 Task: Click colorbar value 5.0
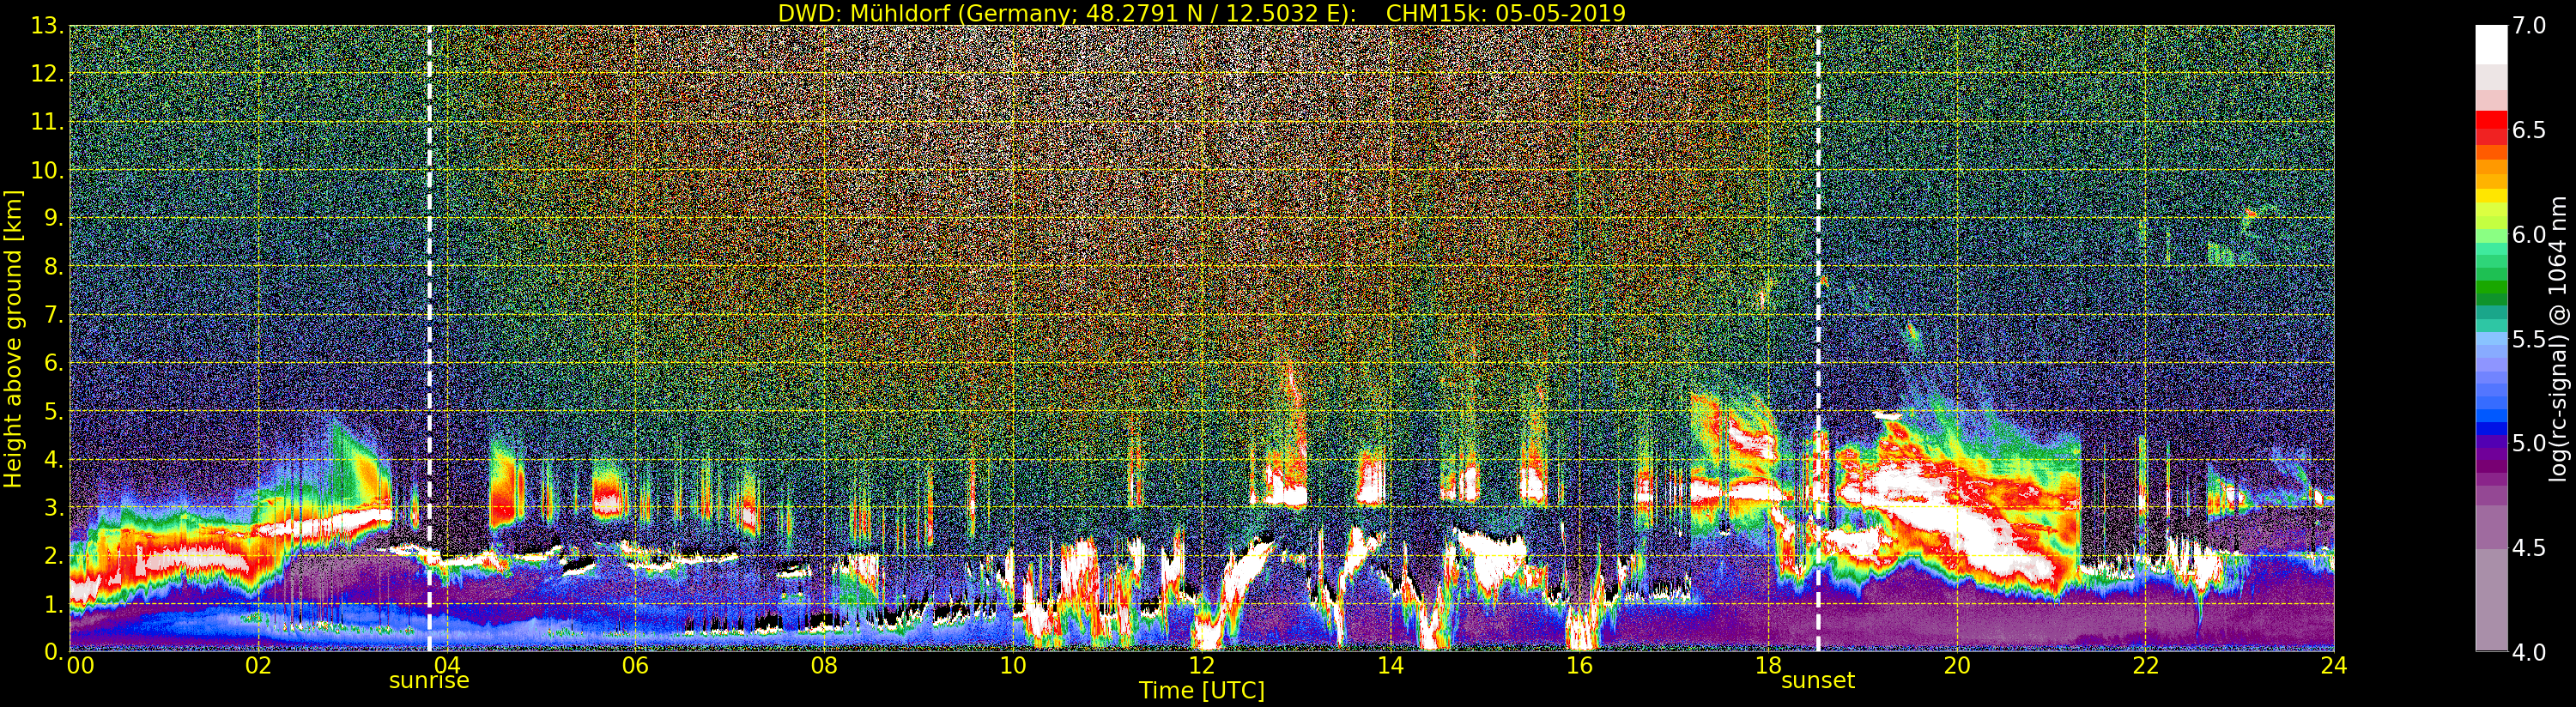[2529, 443]
